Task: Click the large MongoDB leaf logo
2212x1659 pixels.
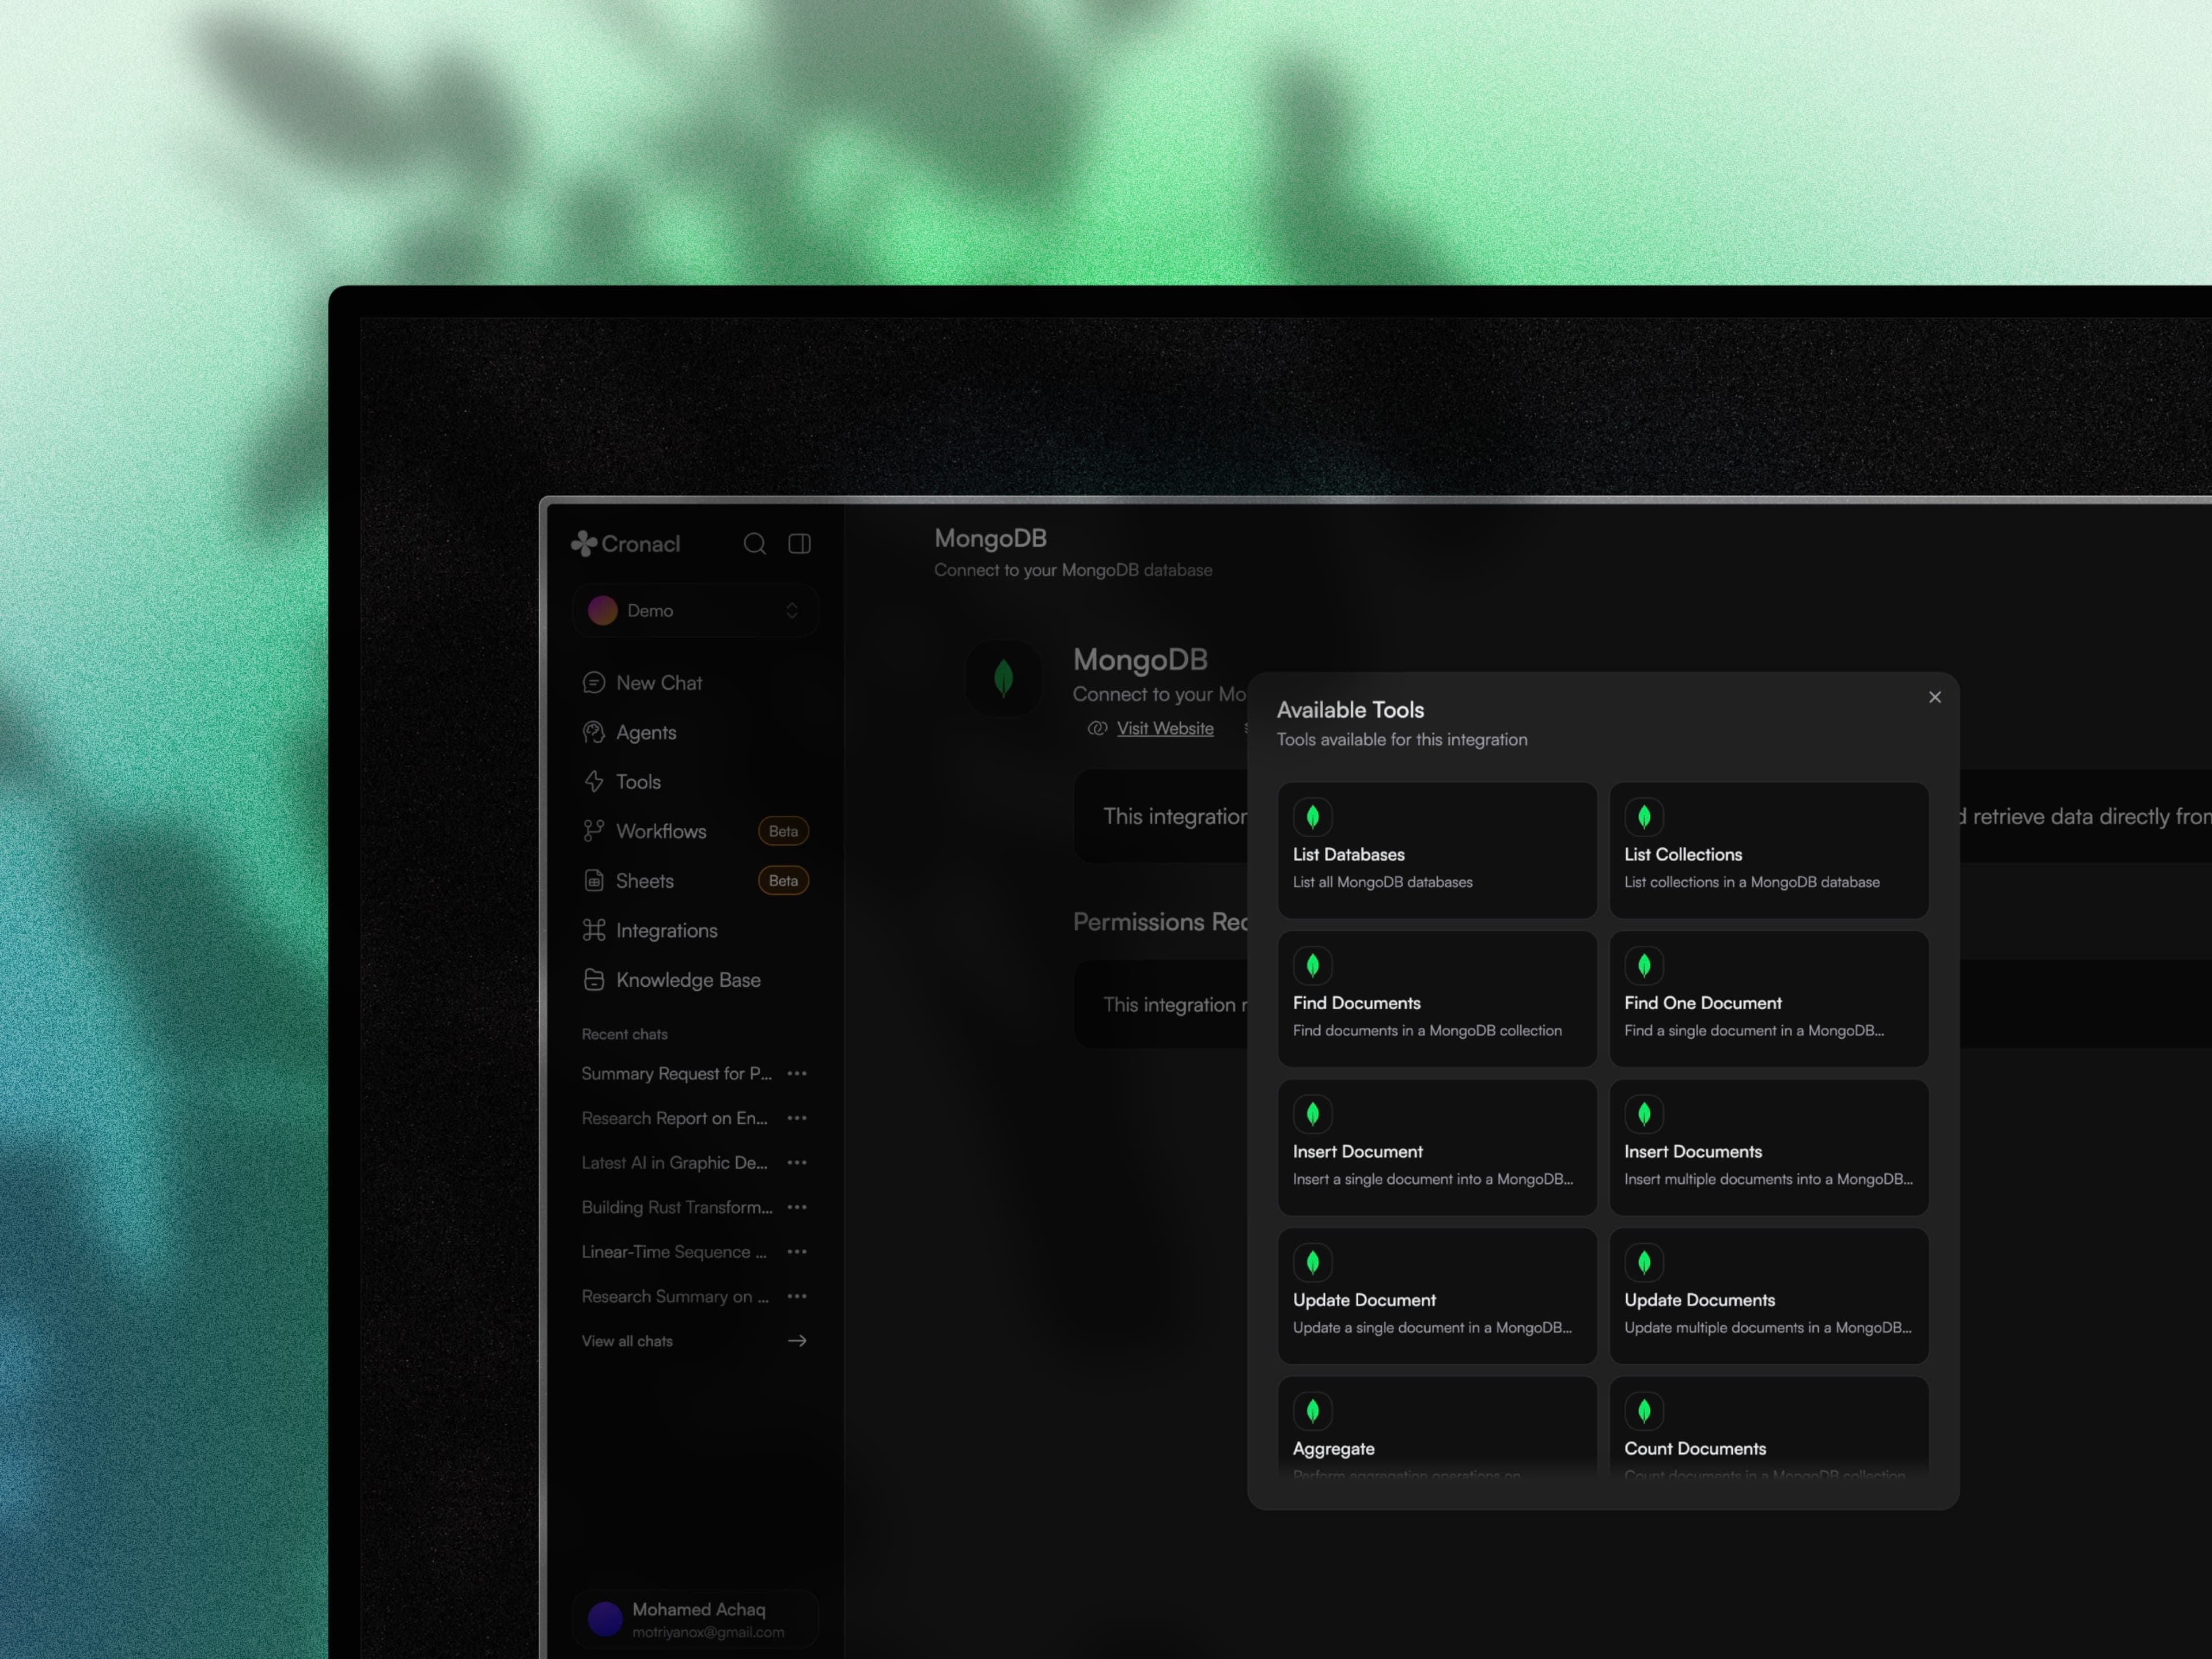Action: tap(1004, 678)
